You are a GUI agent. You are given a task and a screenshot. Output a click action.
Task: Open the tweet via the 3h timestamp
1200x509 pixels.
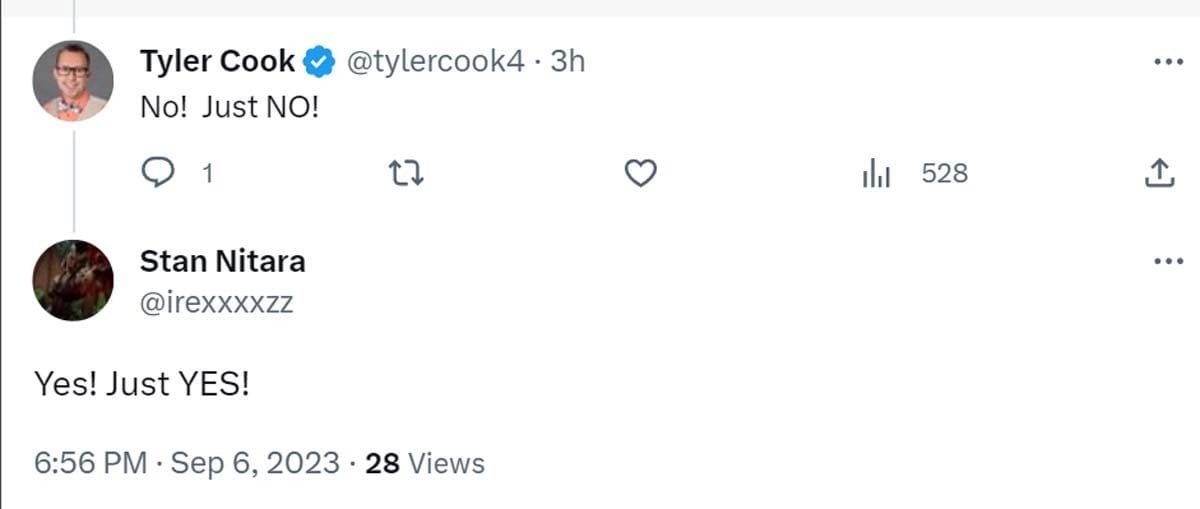tap(567, 62)
